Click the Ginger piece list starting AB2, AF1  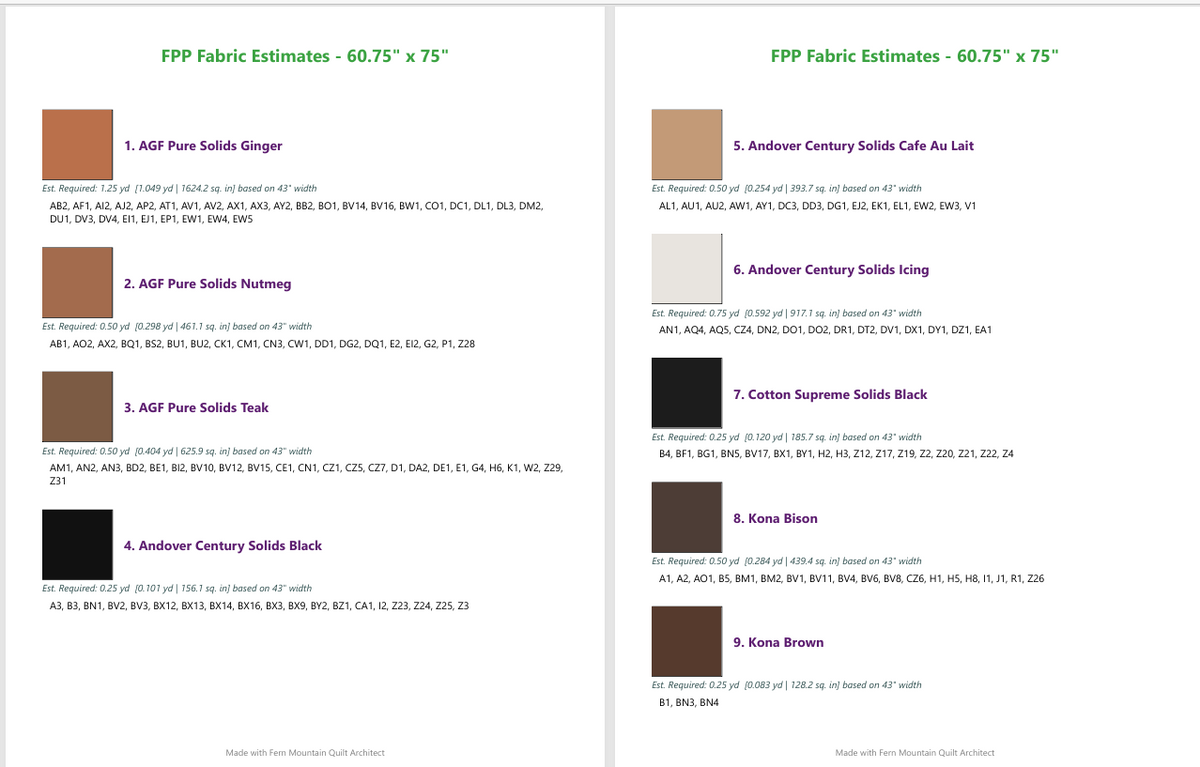click(x=297, y=212)
